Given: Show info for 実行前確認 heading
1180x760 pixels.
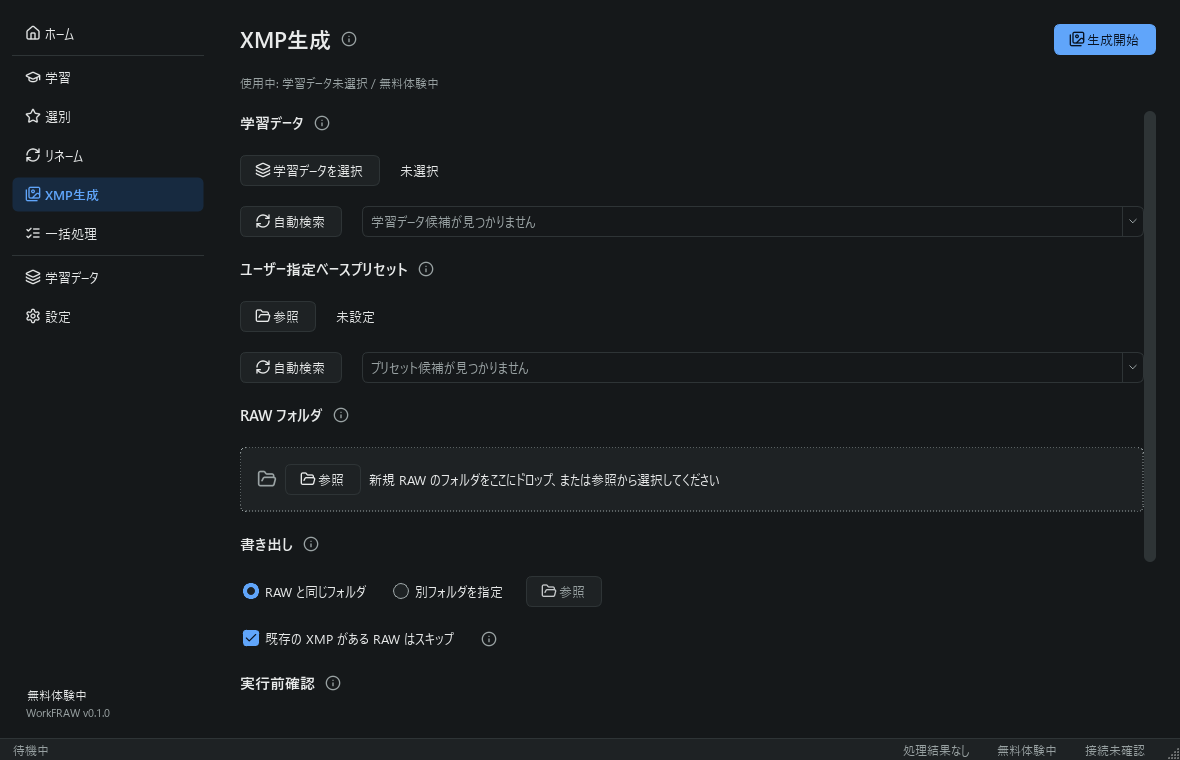Looking at the screenshot, I should tap(333, 683).
